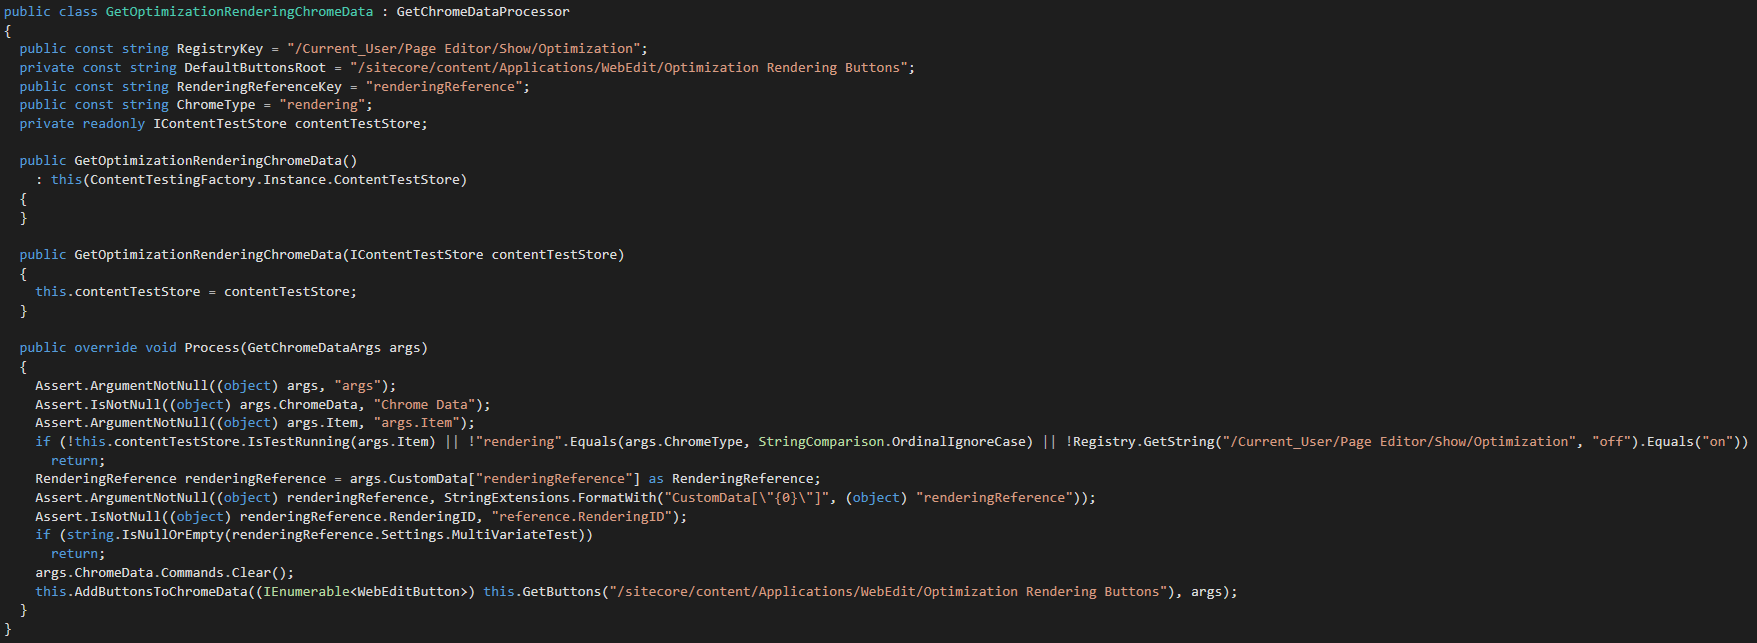Select the DefaultButtonsRoot constant identifier
1757x643 pixels.
point(255,68)
